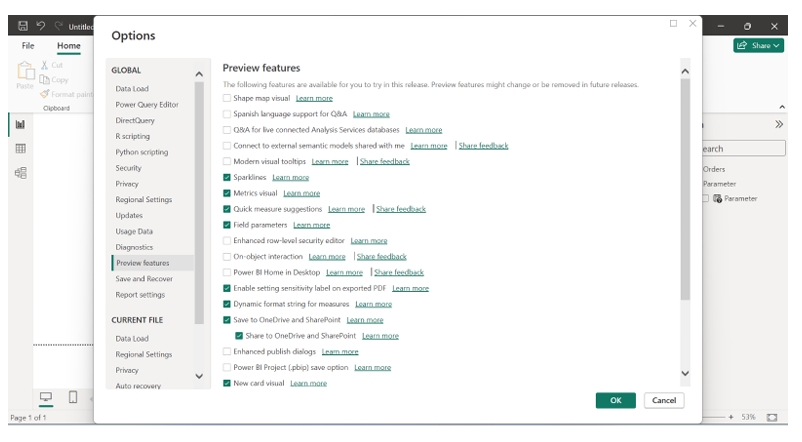Viewport: 802px width, 442px height.
Task: Select Global Data Load option category
Action: [x=132, y=89]
